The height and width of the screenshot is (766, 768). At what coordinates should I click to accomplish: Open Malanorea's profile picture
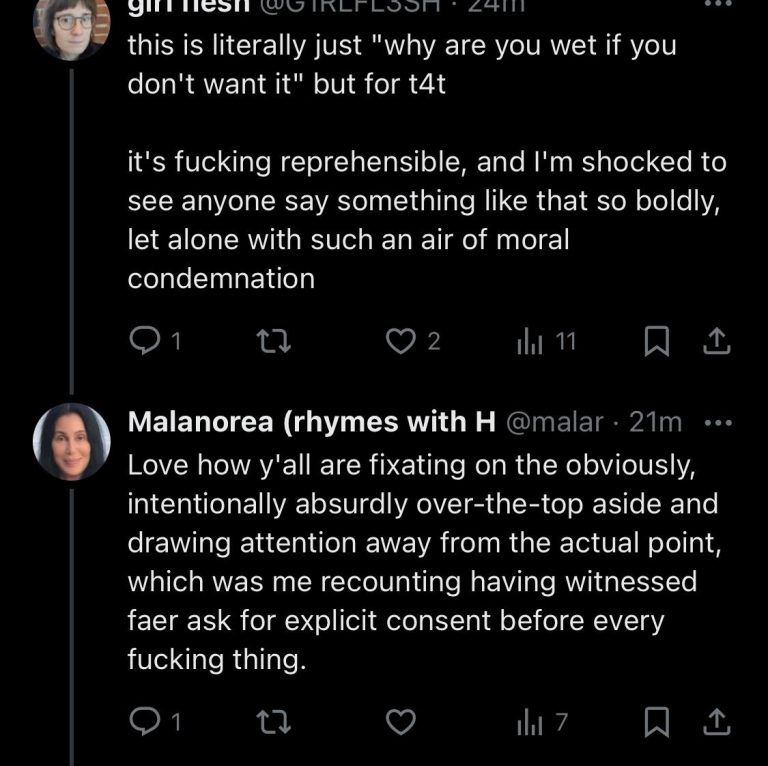[72, 443]
